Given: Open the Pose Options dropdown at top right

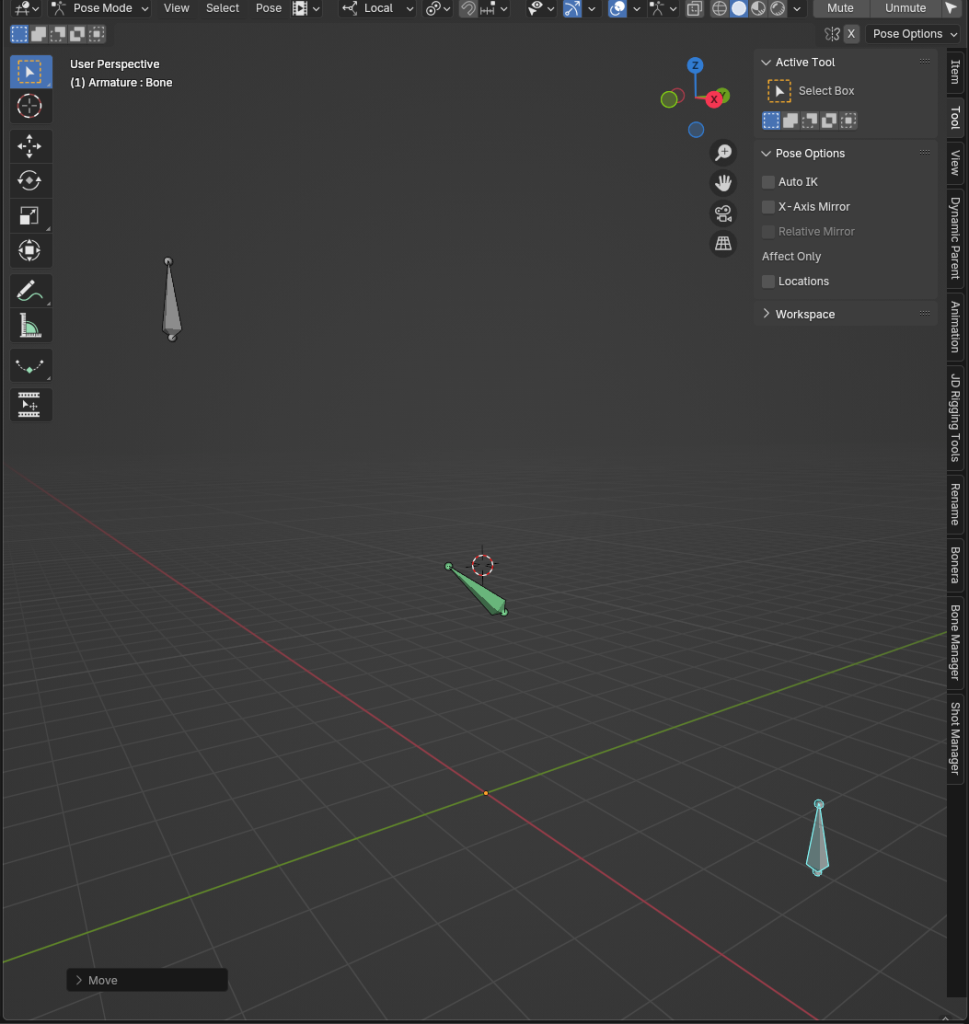Looking at the screenshot, I should click(x=912, y=33).
